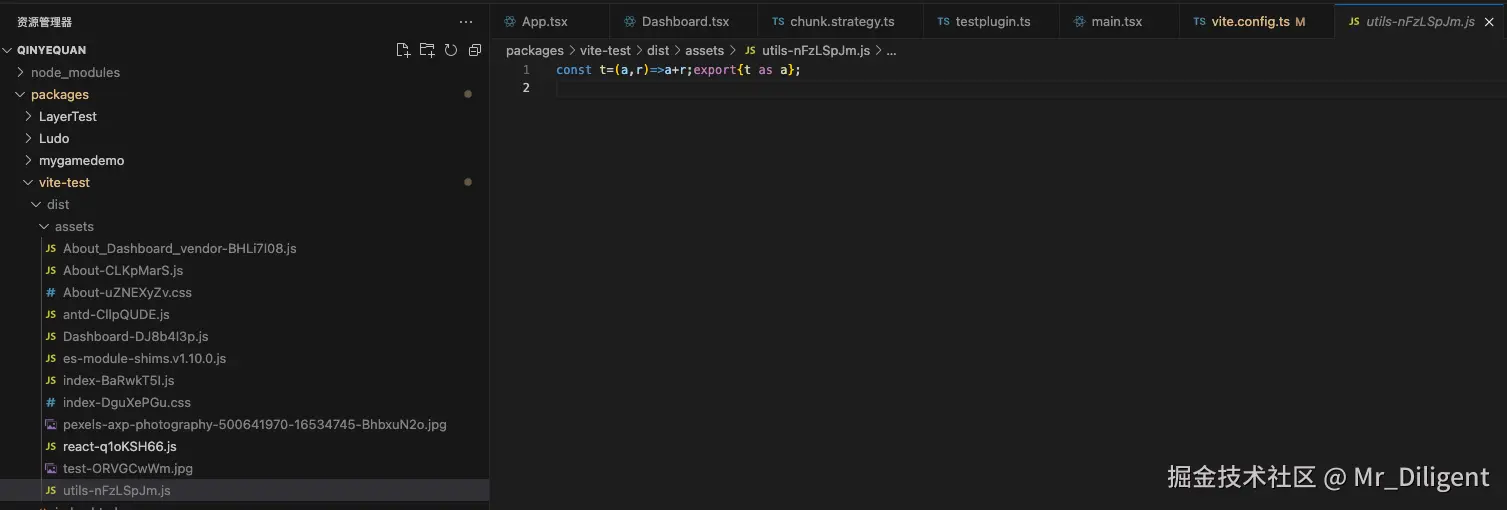Click the vite-test breadcrumb segment
The height and width of the screenshot is (510, 1507).
click(605, 50)
